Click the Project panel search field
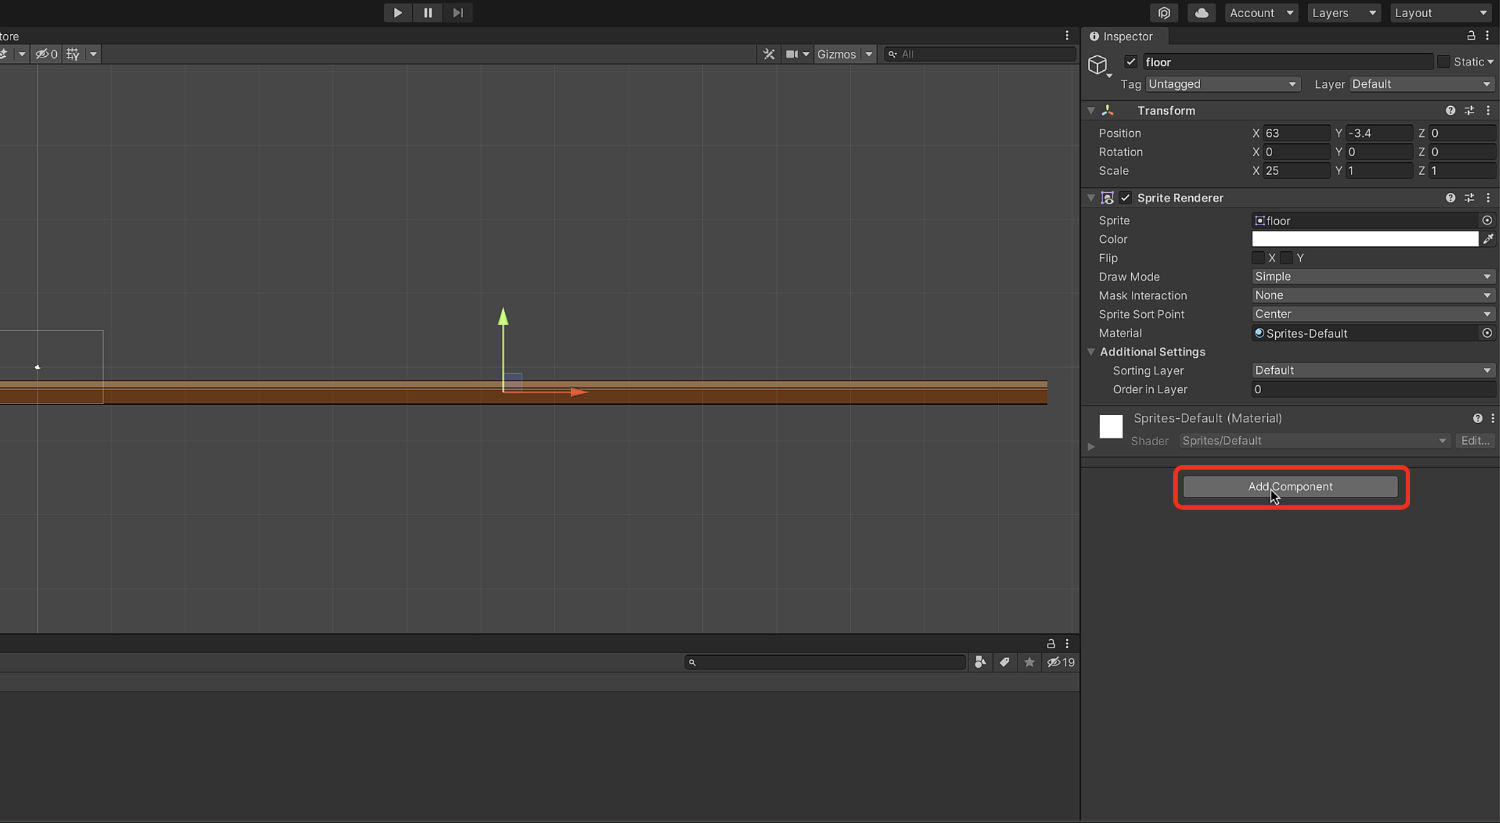This screenshot has height=823, width=1500. (826, 662)
